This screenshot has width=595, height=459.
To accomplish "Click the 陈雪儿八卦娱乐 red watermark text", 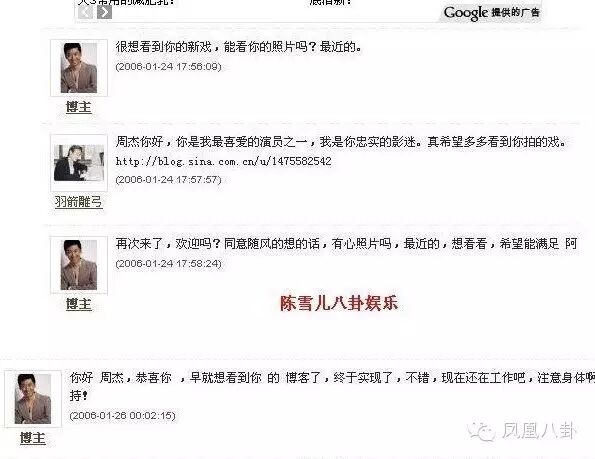I will (x=339, y=303).
